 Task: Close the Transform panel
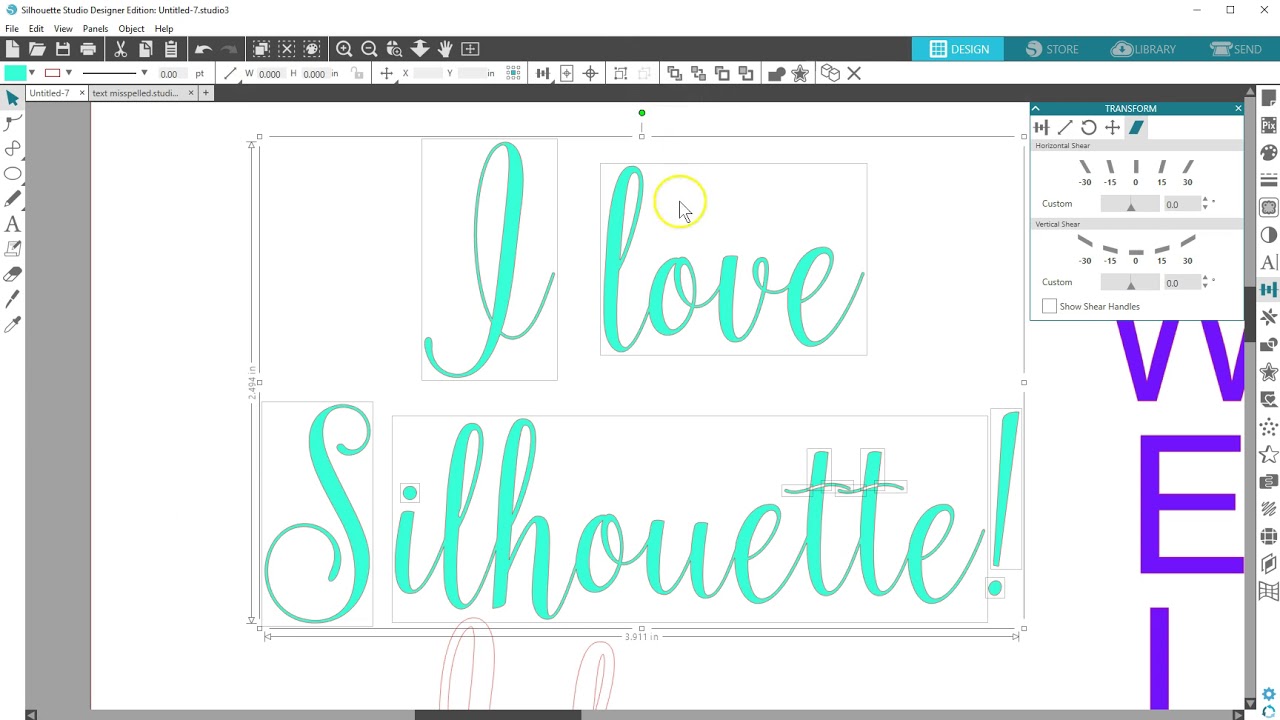tap(1238, 108)
